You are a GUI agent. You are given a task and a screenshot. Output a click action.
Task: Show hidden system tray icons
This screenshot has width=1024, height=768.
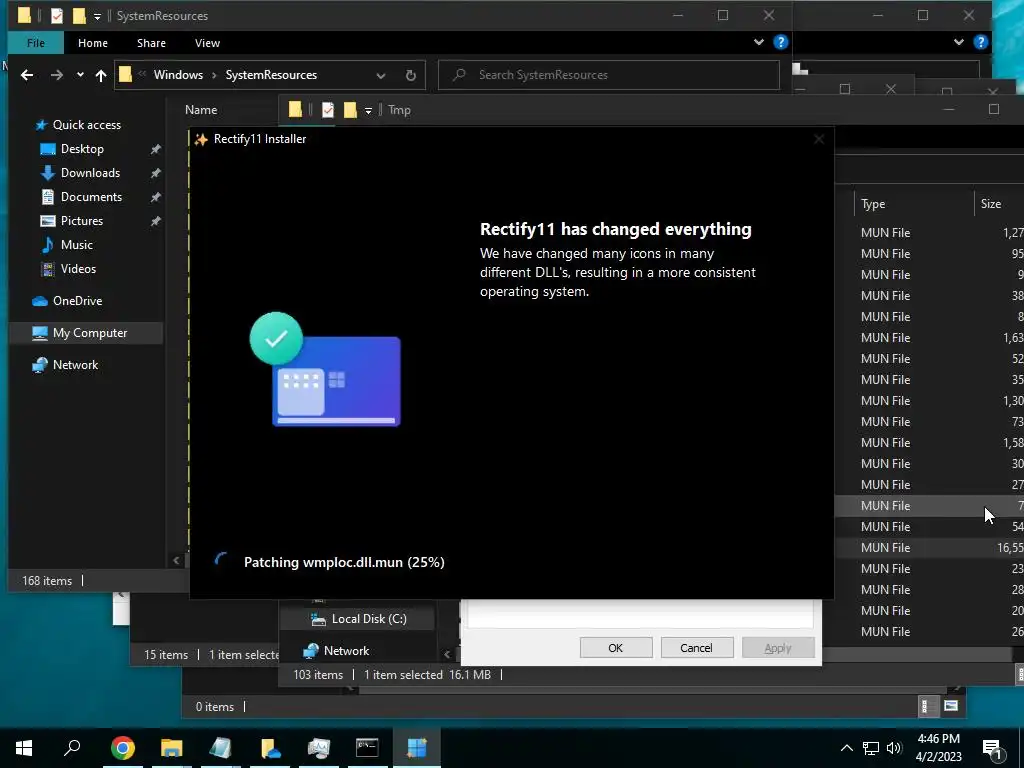846,748
